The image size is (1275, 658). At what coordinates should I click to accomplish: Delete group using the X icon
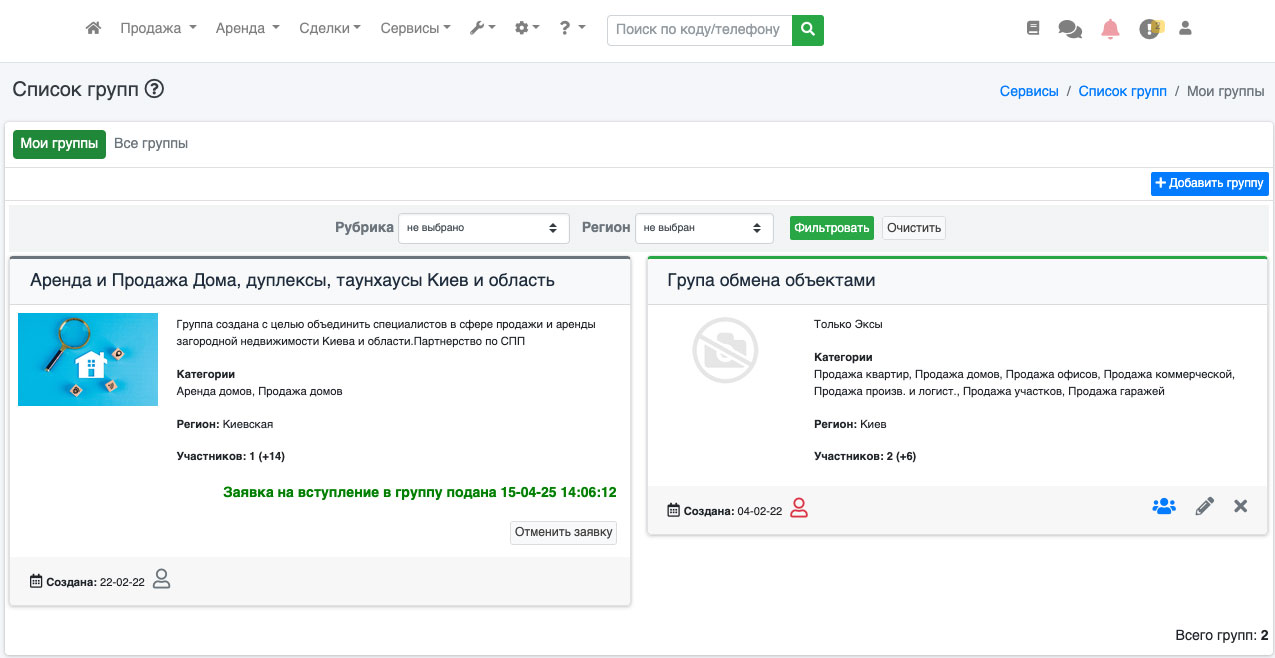tap(1240, 507)
